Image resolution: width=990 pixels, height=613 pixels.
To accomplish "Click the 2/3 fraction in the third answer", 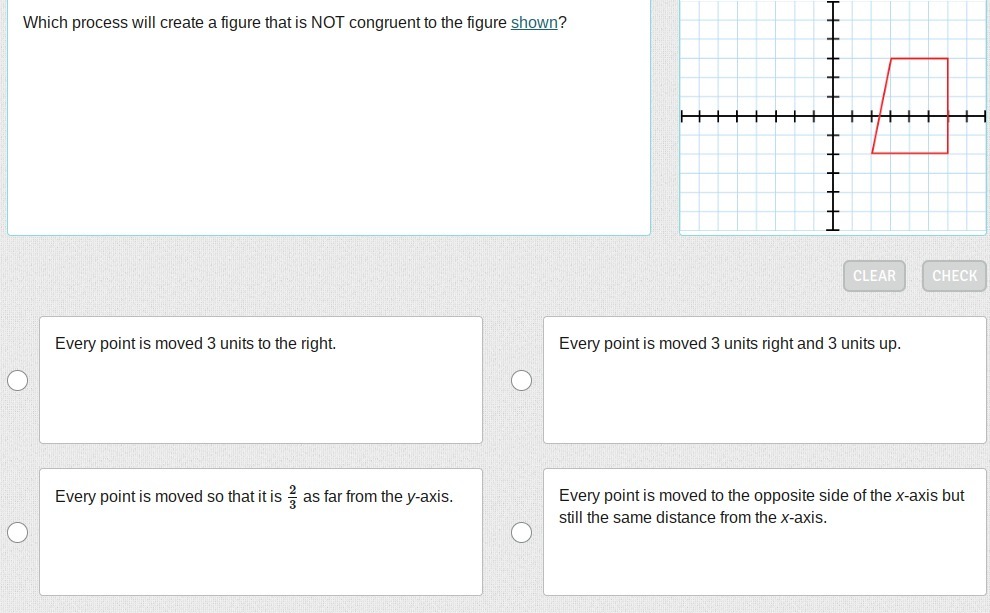I will tap(292, 497).
